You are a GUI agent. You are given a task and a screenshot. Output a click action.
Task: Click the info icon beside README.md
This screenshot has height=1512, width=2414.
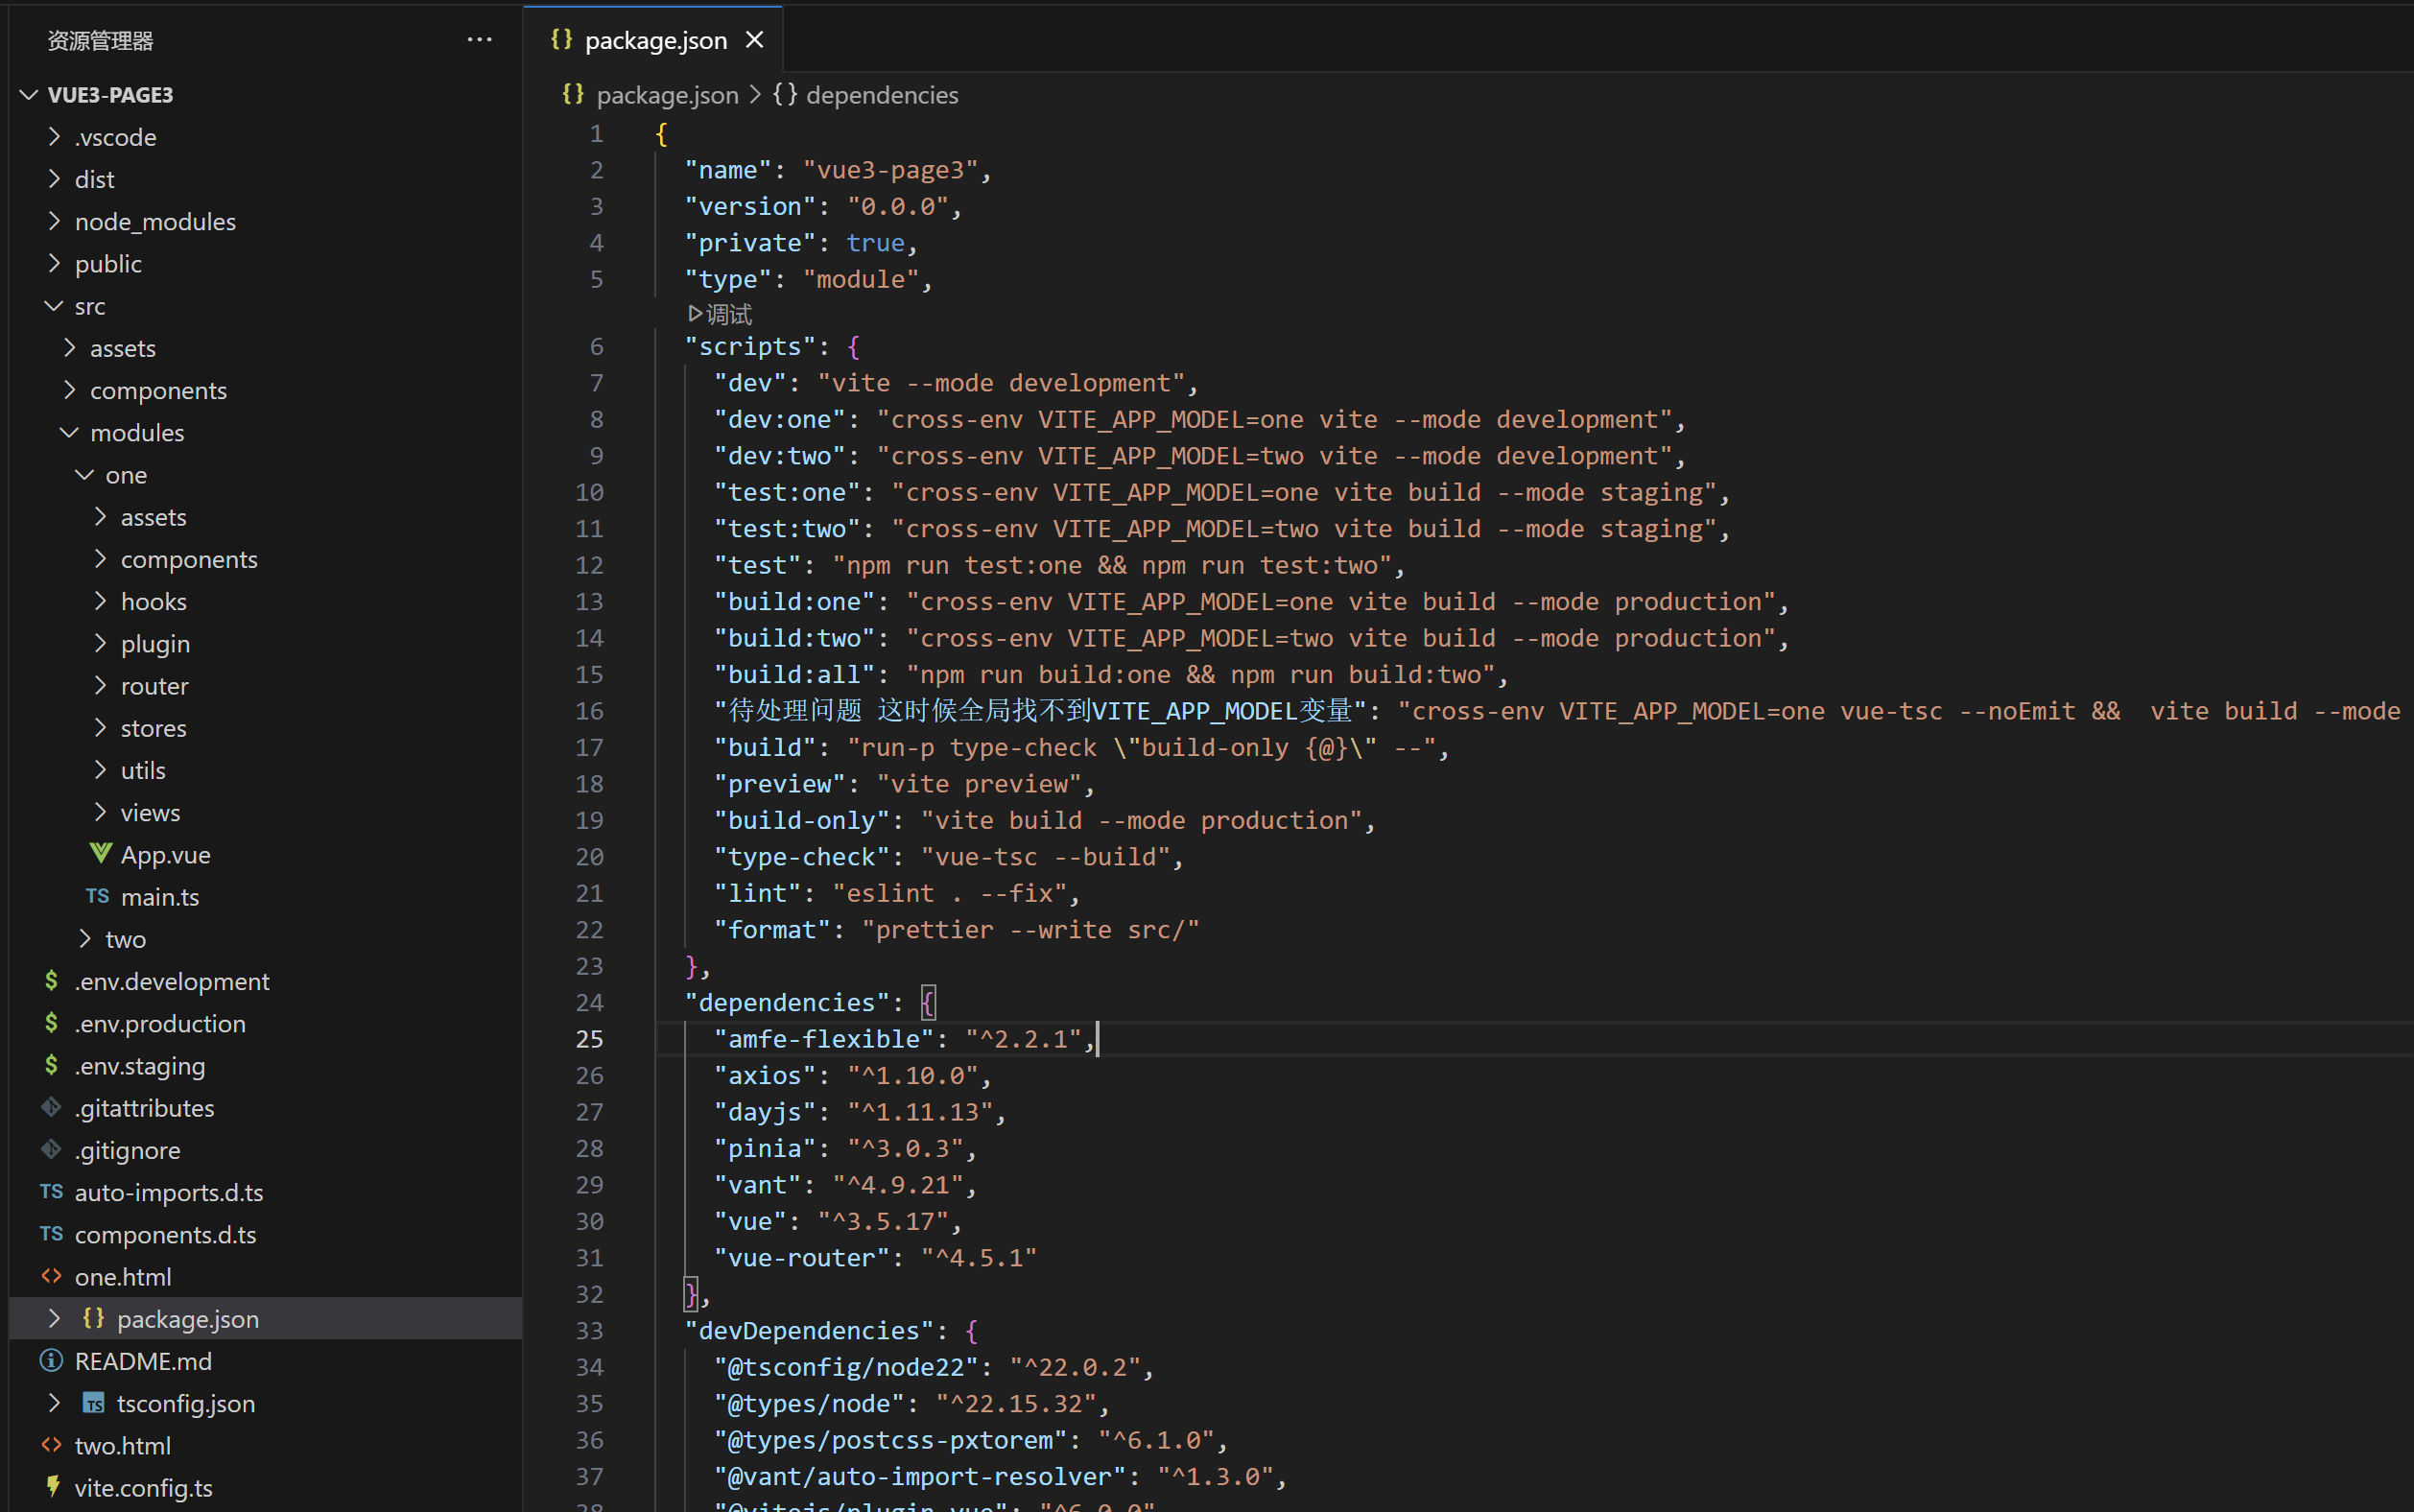point(51,1361)
